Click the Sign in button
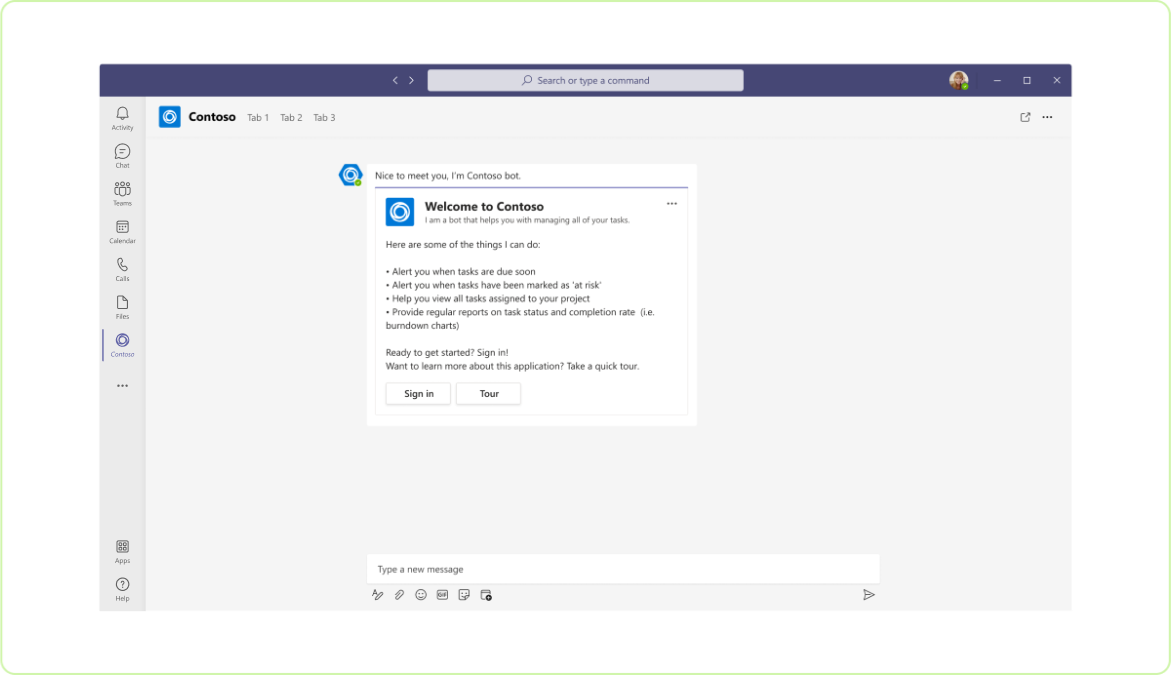Screen dimensions: 1171x675 click(418, 394)
